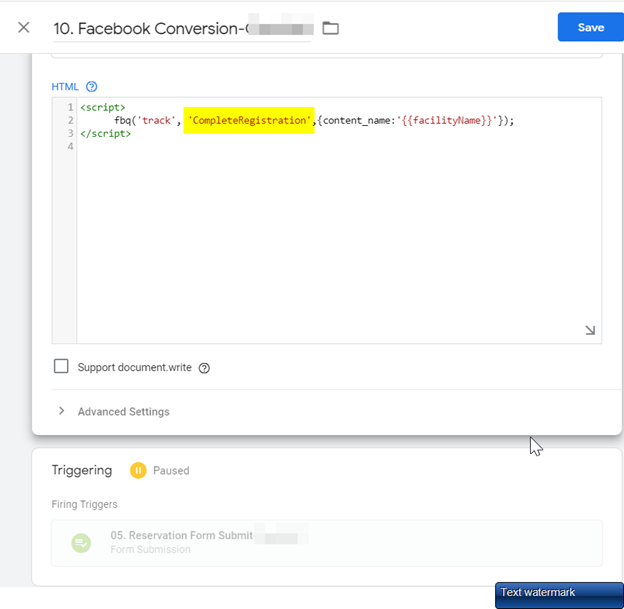The image size is (624, 609).
Task: Click the Advanced Settings label
Action: pyautogui.click(x=123, y=412)
